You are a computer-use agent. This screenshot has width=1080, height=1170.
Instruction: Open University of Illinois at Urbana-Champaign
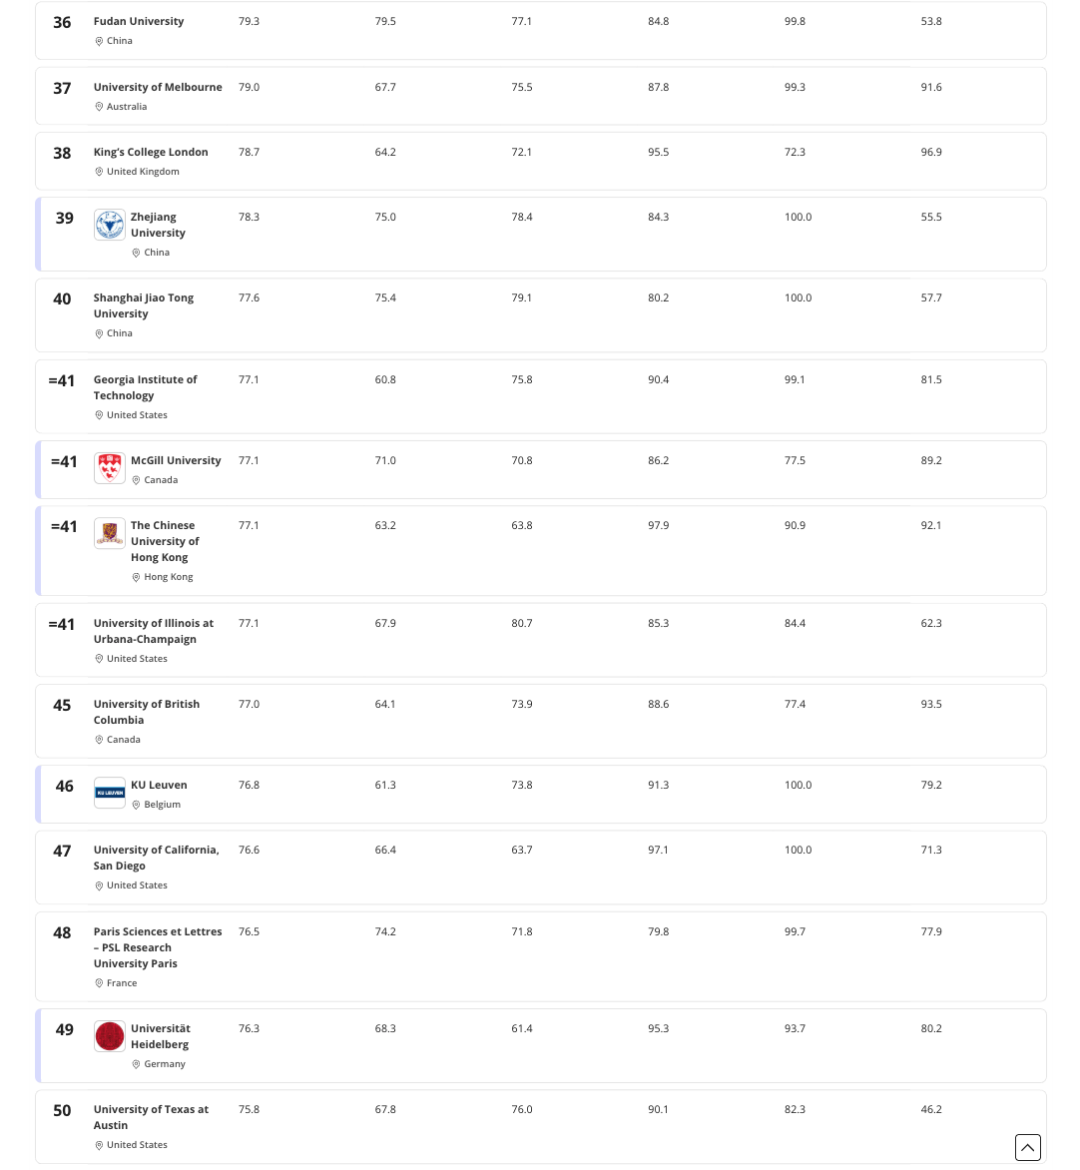click(x=153, y=631)
